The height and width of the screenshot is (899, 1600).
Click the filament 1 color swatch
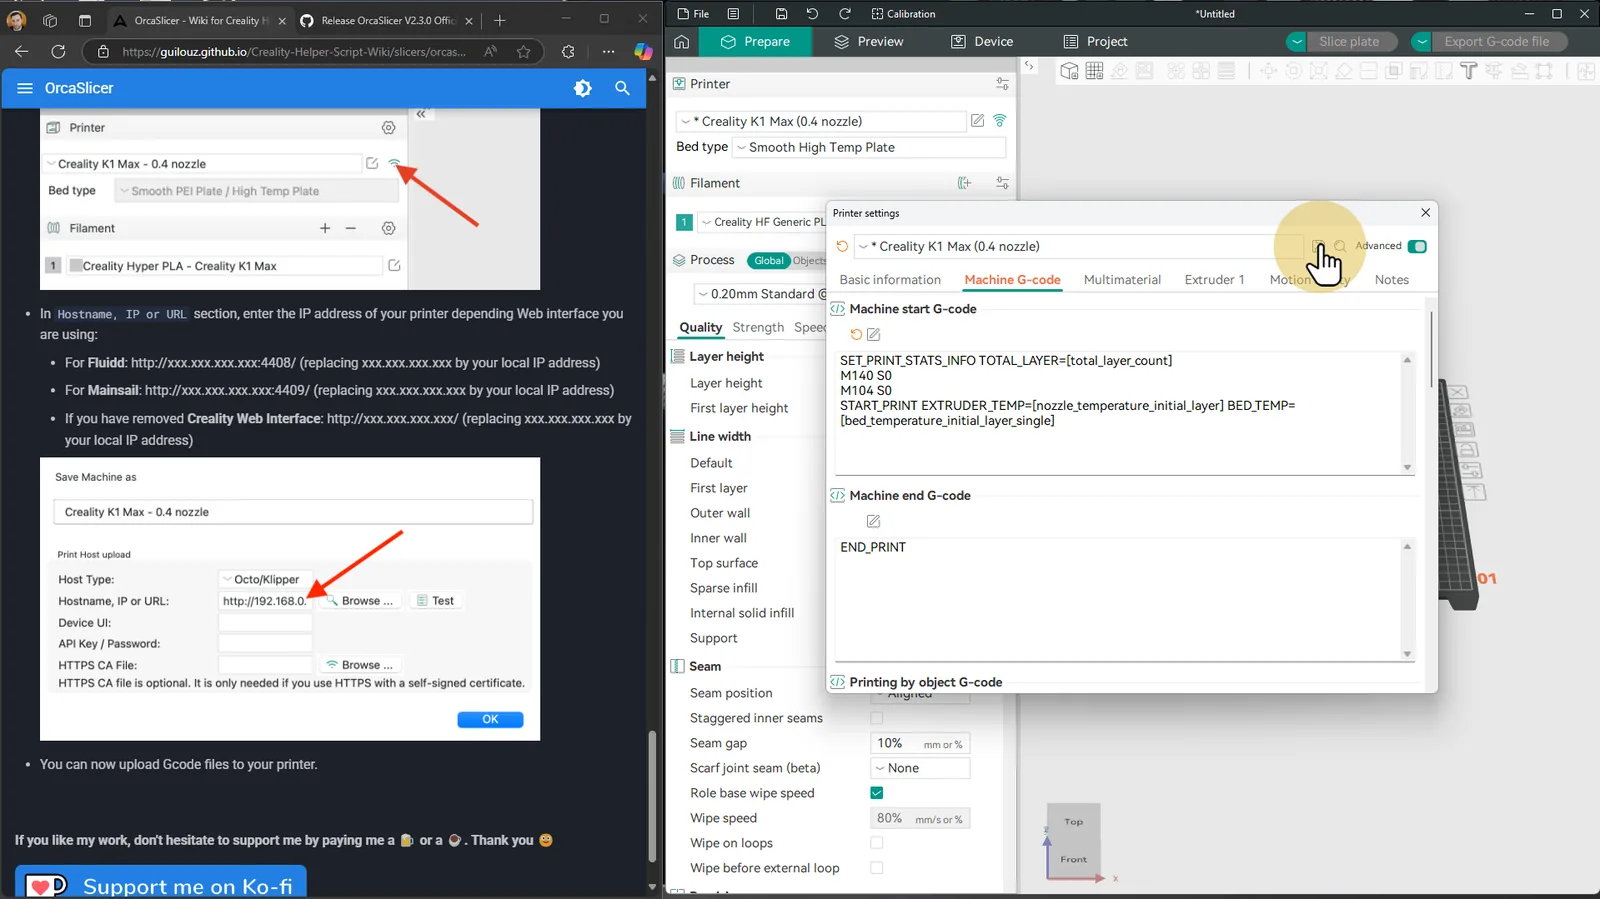[684, 222]
